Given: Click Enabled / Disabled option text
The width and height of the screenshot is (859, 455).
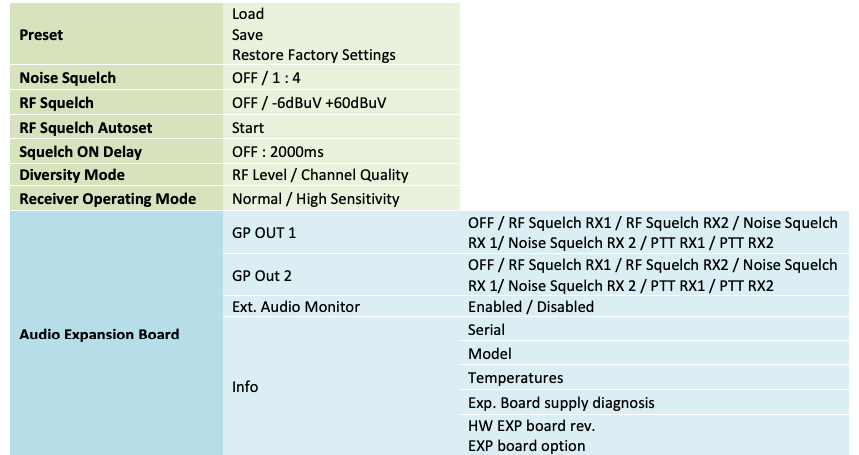Looking at the screenshot, I should [530, 307].
